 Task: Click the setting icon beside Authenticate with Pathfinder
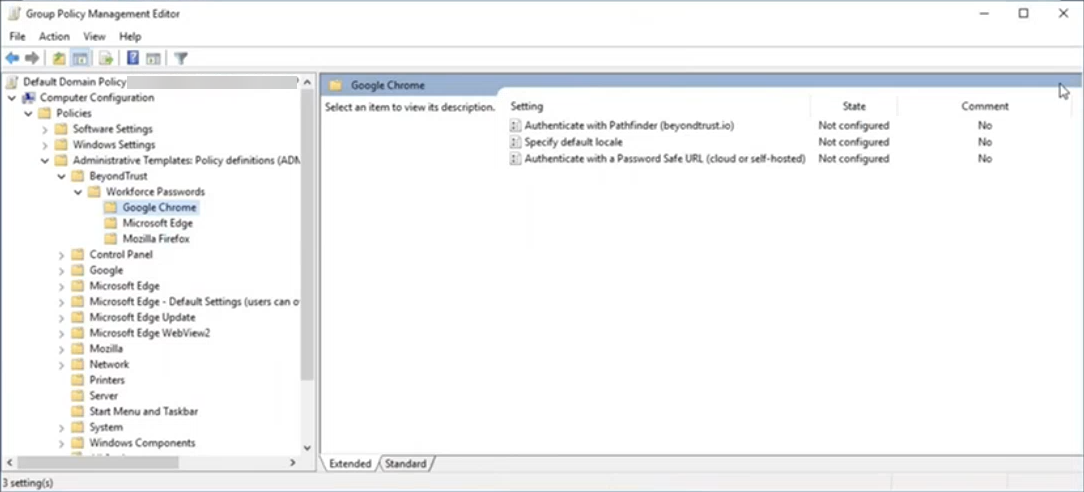point(514,126)
